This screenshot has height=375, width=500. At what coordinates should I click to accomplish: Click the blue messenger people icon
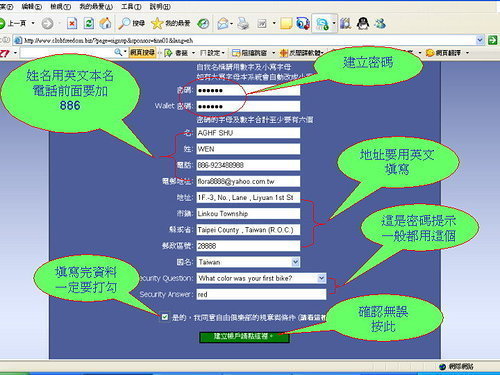click(303, 23)
